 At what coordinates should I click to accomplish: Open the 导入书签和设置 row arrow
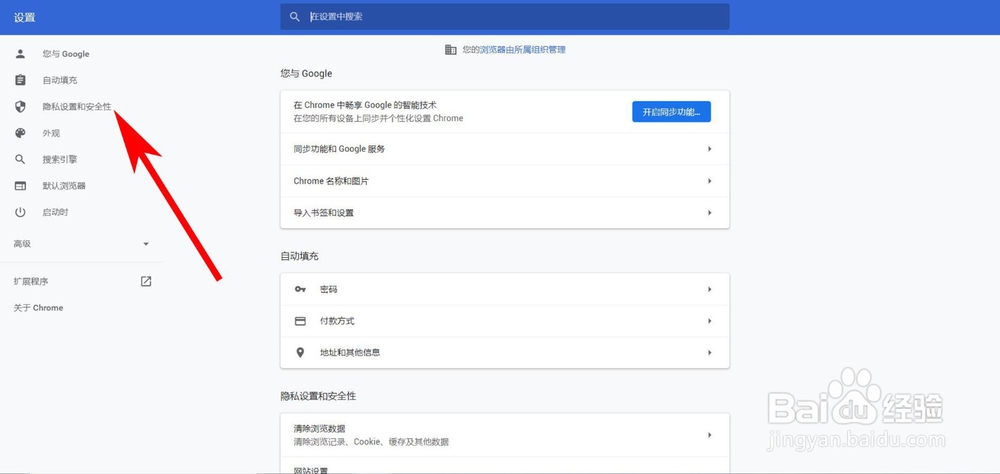point(710,212)
